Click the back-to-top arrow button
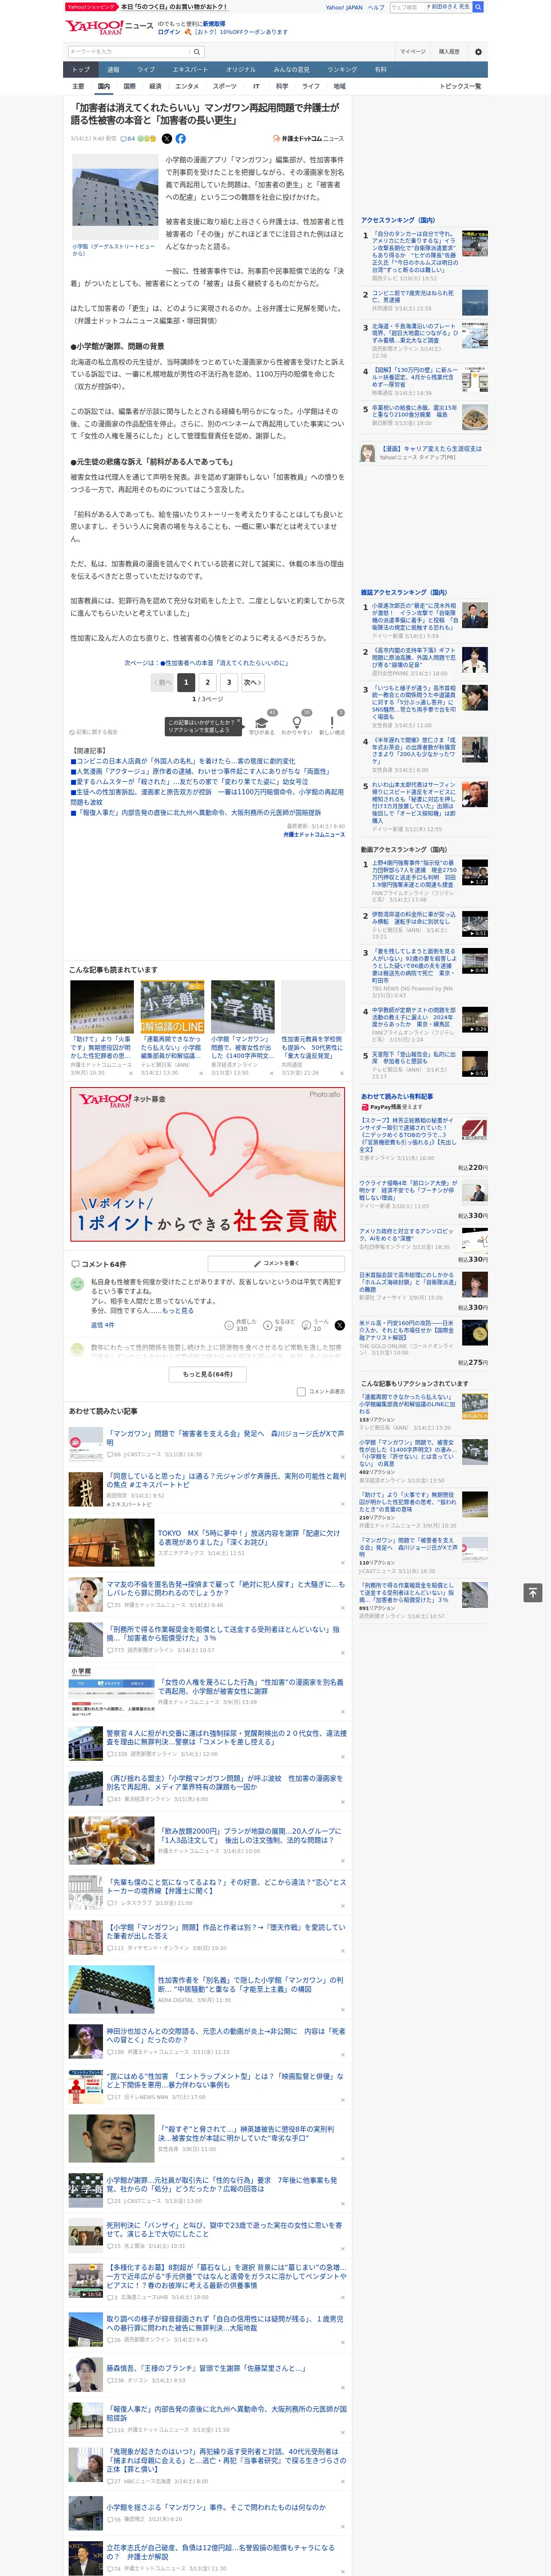 [x=533, y=1592]
